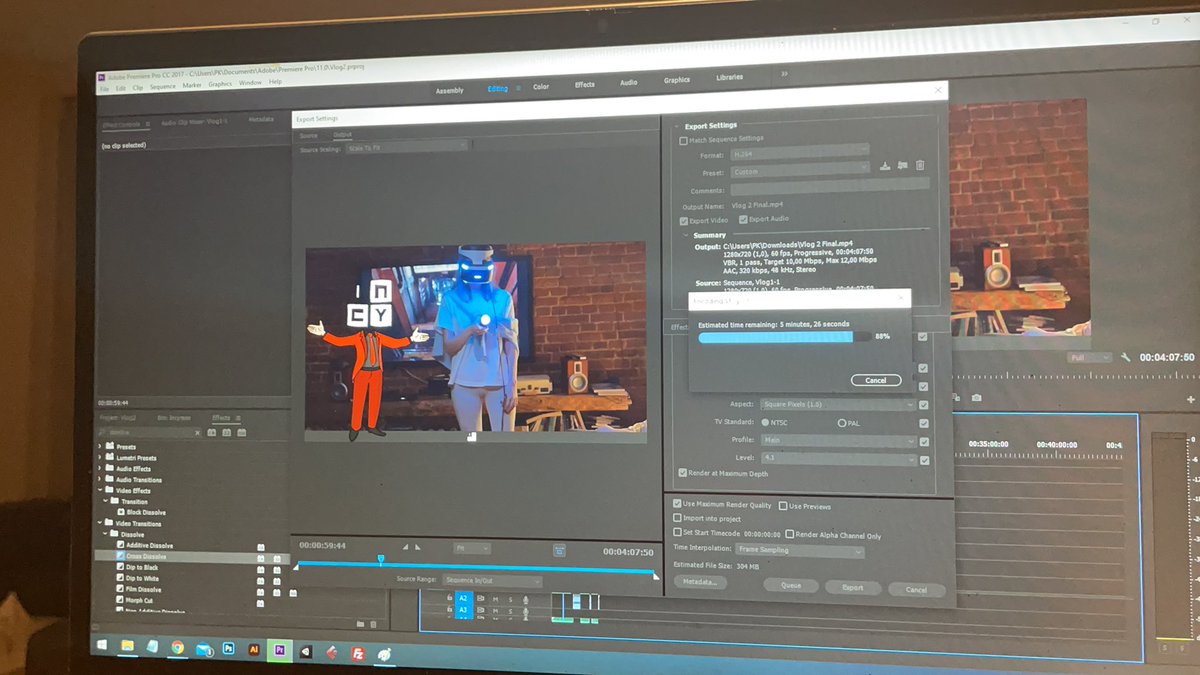Switch to the Libraries workspace
Screen dimensions: 1200x675
tap(730, 77)
